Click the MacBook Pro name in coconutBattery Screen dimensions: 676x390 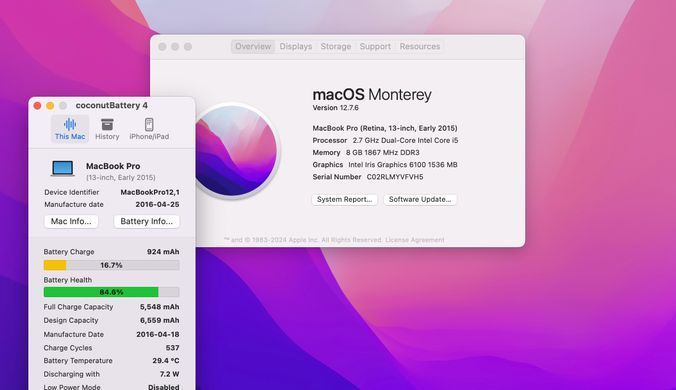[113, 166]
